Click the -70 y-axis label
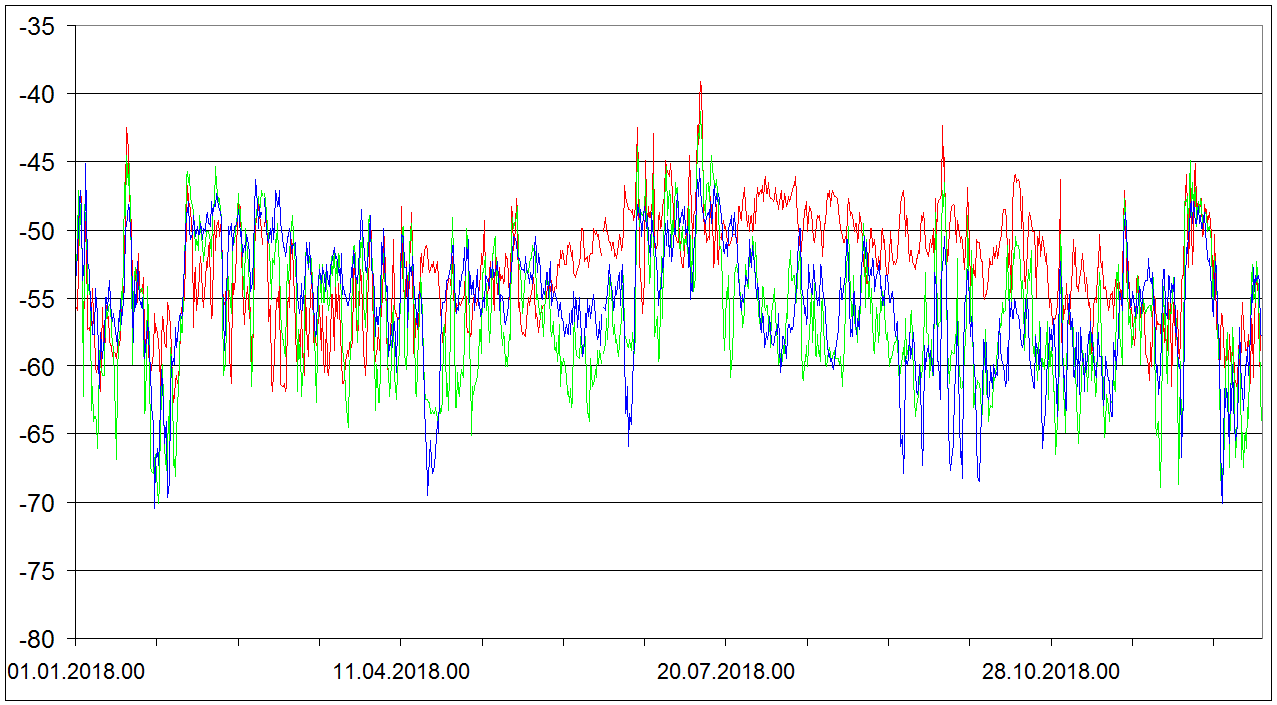Screen dimensions: 1277x705 tap(39, 502)
